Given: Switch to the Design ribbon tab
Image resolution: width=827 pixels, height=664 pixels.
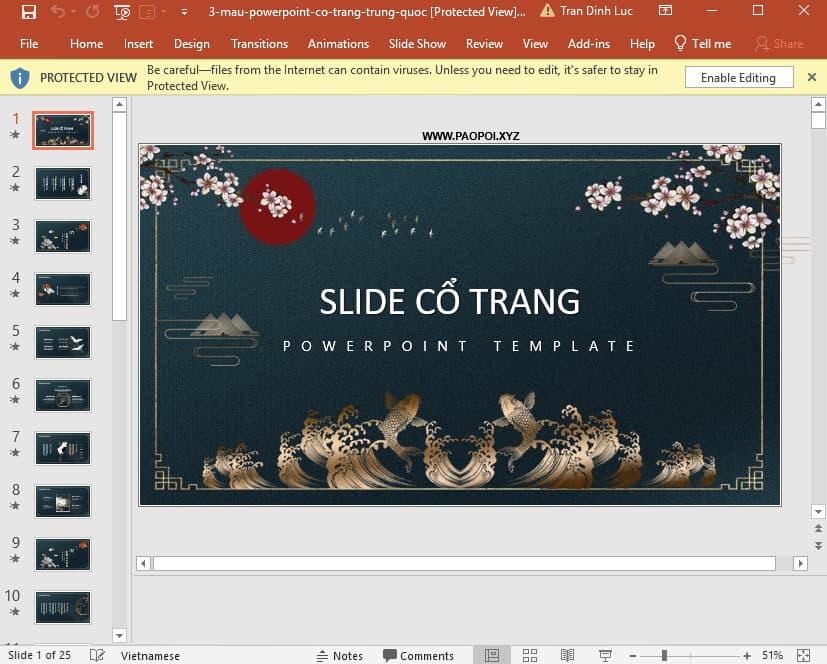Looking at the screenshot, I should tap(191, 43).
